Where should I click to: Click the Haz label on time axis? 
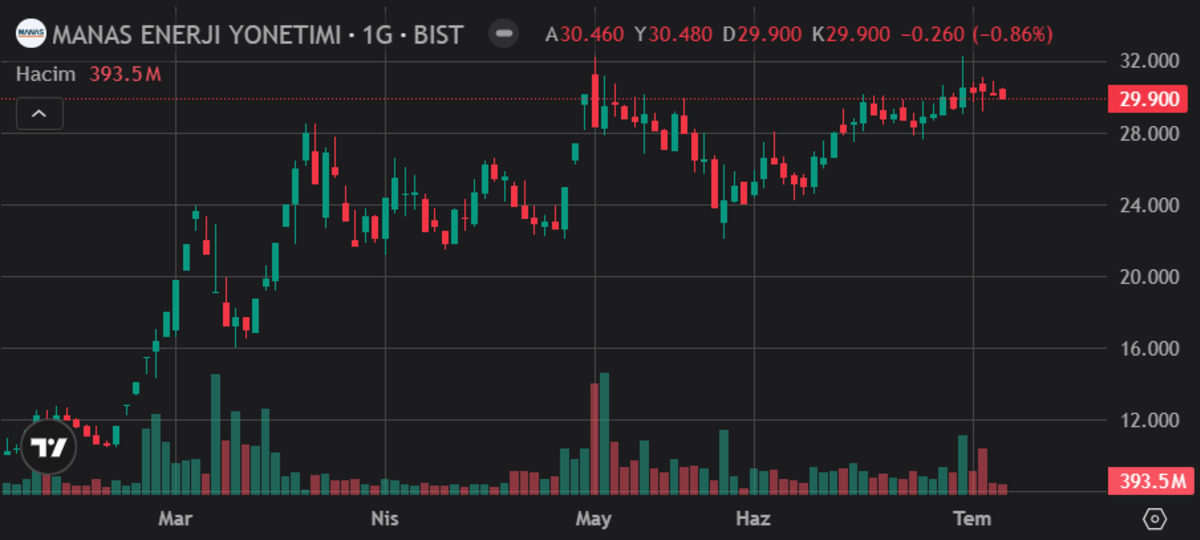pos(753,519)
